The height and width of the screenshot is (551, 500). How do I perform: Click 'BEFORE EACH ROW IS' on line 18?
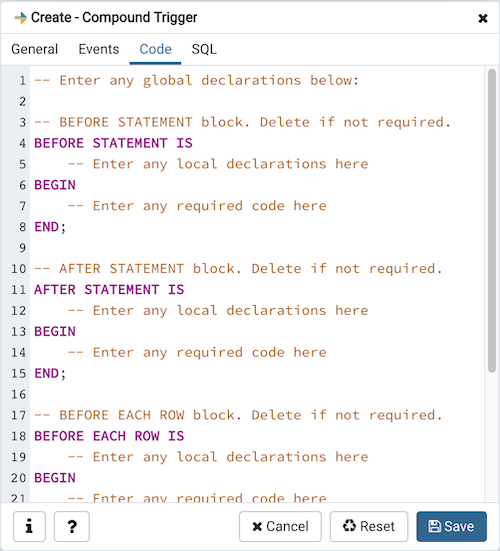(x=109, y=436)
